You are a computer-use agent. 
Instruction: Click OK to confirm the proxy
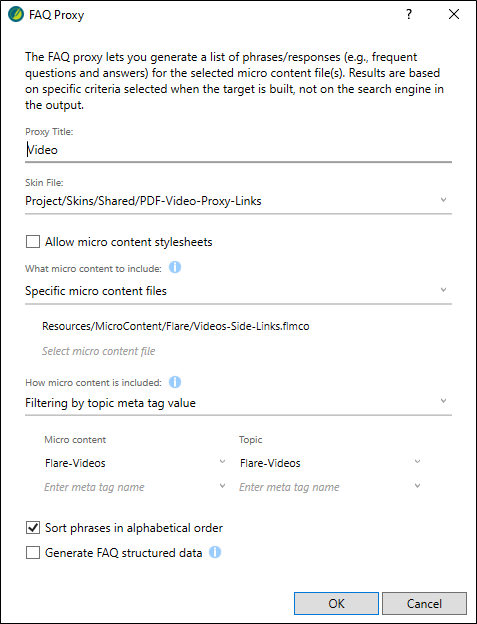pos(336,603)
